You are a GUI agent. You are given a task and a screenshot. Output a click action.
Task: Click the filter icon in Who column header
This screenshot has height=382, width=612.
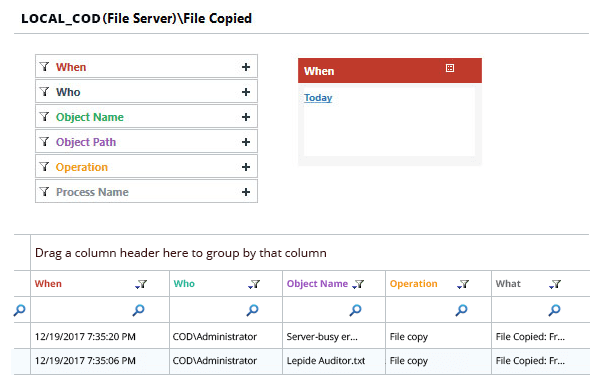(x=254, y=284)
